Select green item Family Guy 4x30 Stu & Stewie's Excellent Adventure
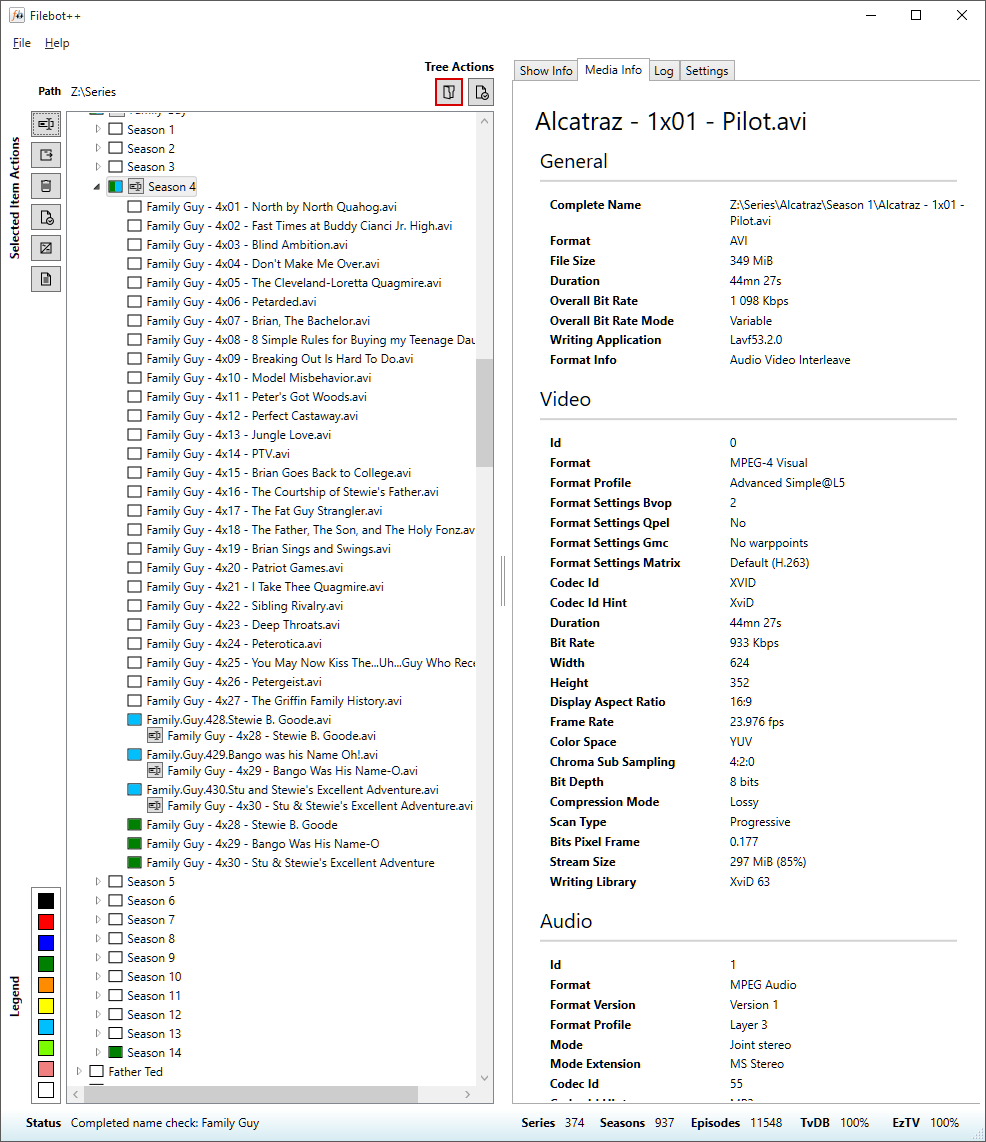The width and height of the screenshot is (986, 1142). 291,862
